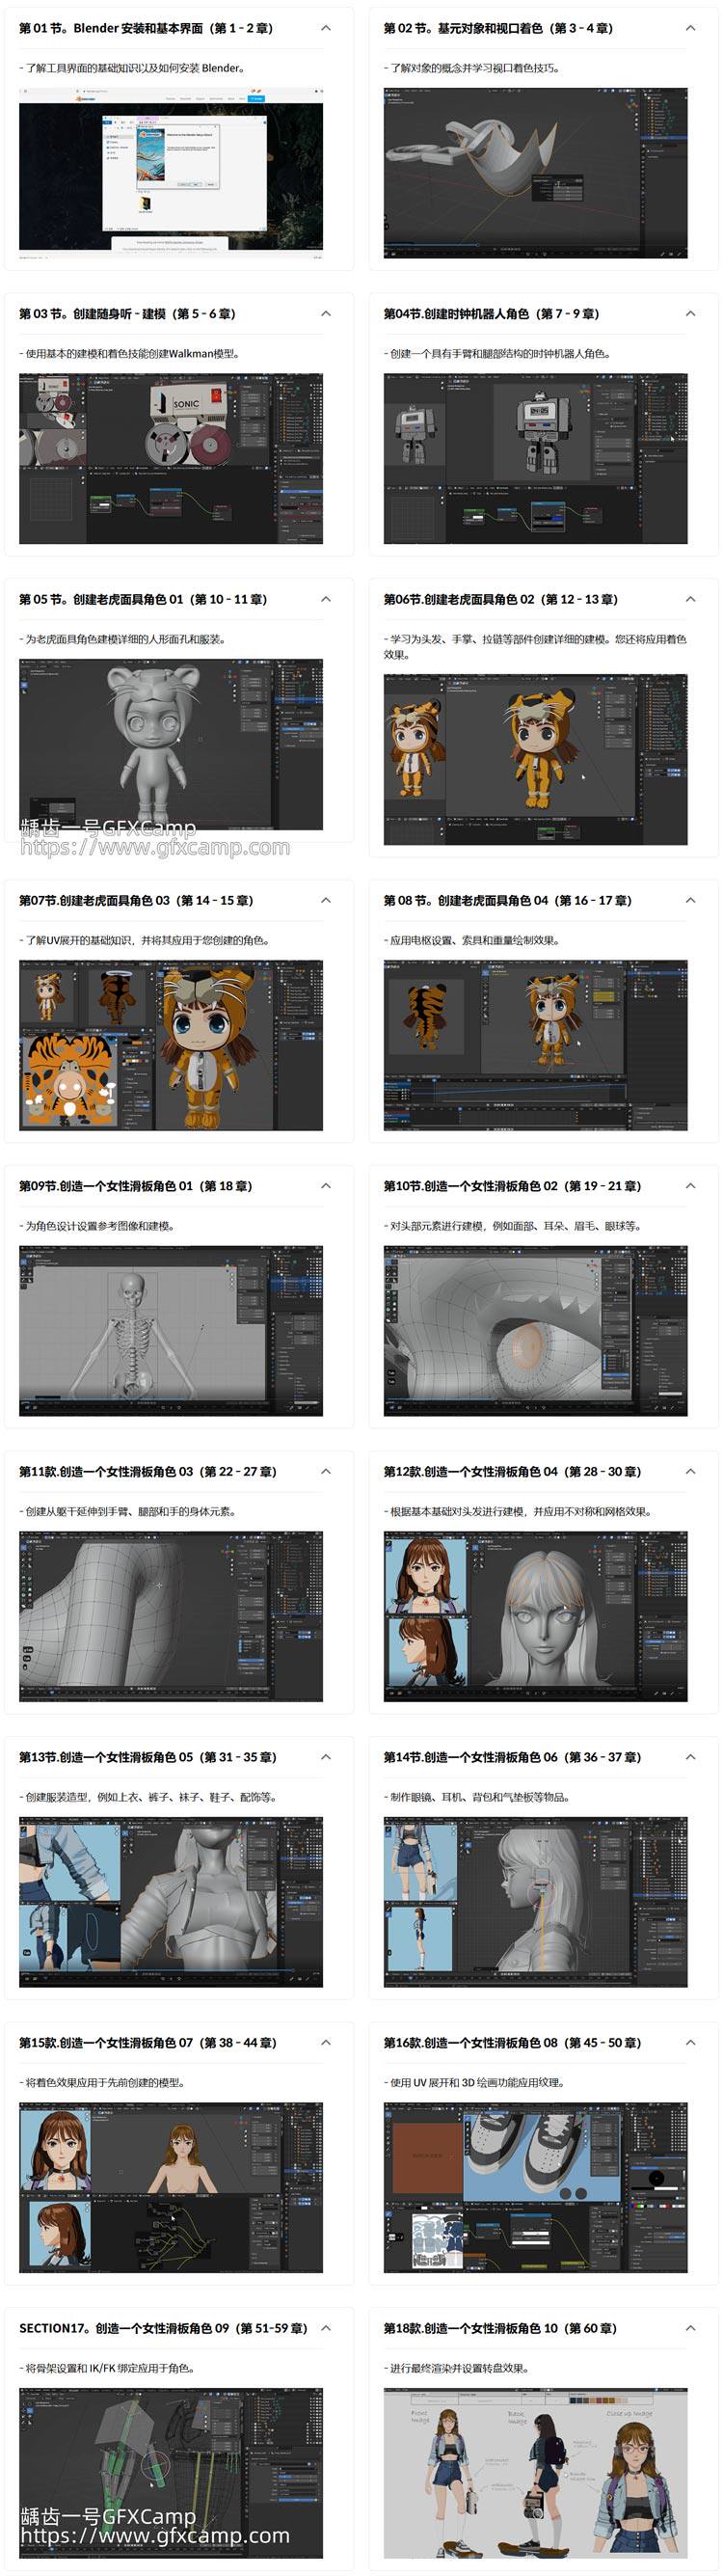Image resolution: width=723 pixels, height=2576 pixels.
Task: Click heading 第18款.创造一个女性滑板角色 10
Action: (500, 2329)
